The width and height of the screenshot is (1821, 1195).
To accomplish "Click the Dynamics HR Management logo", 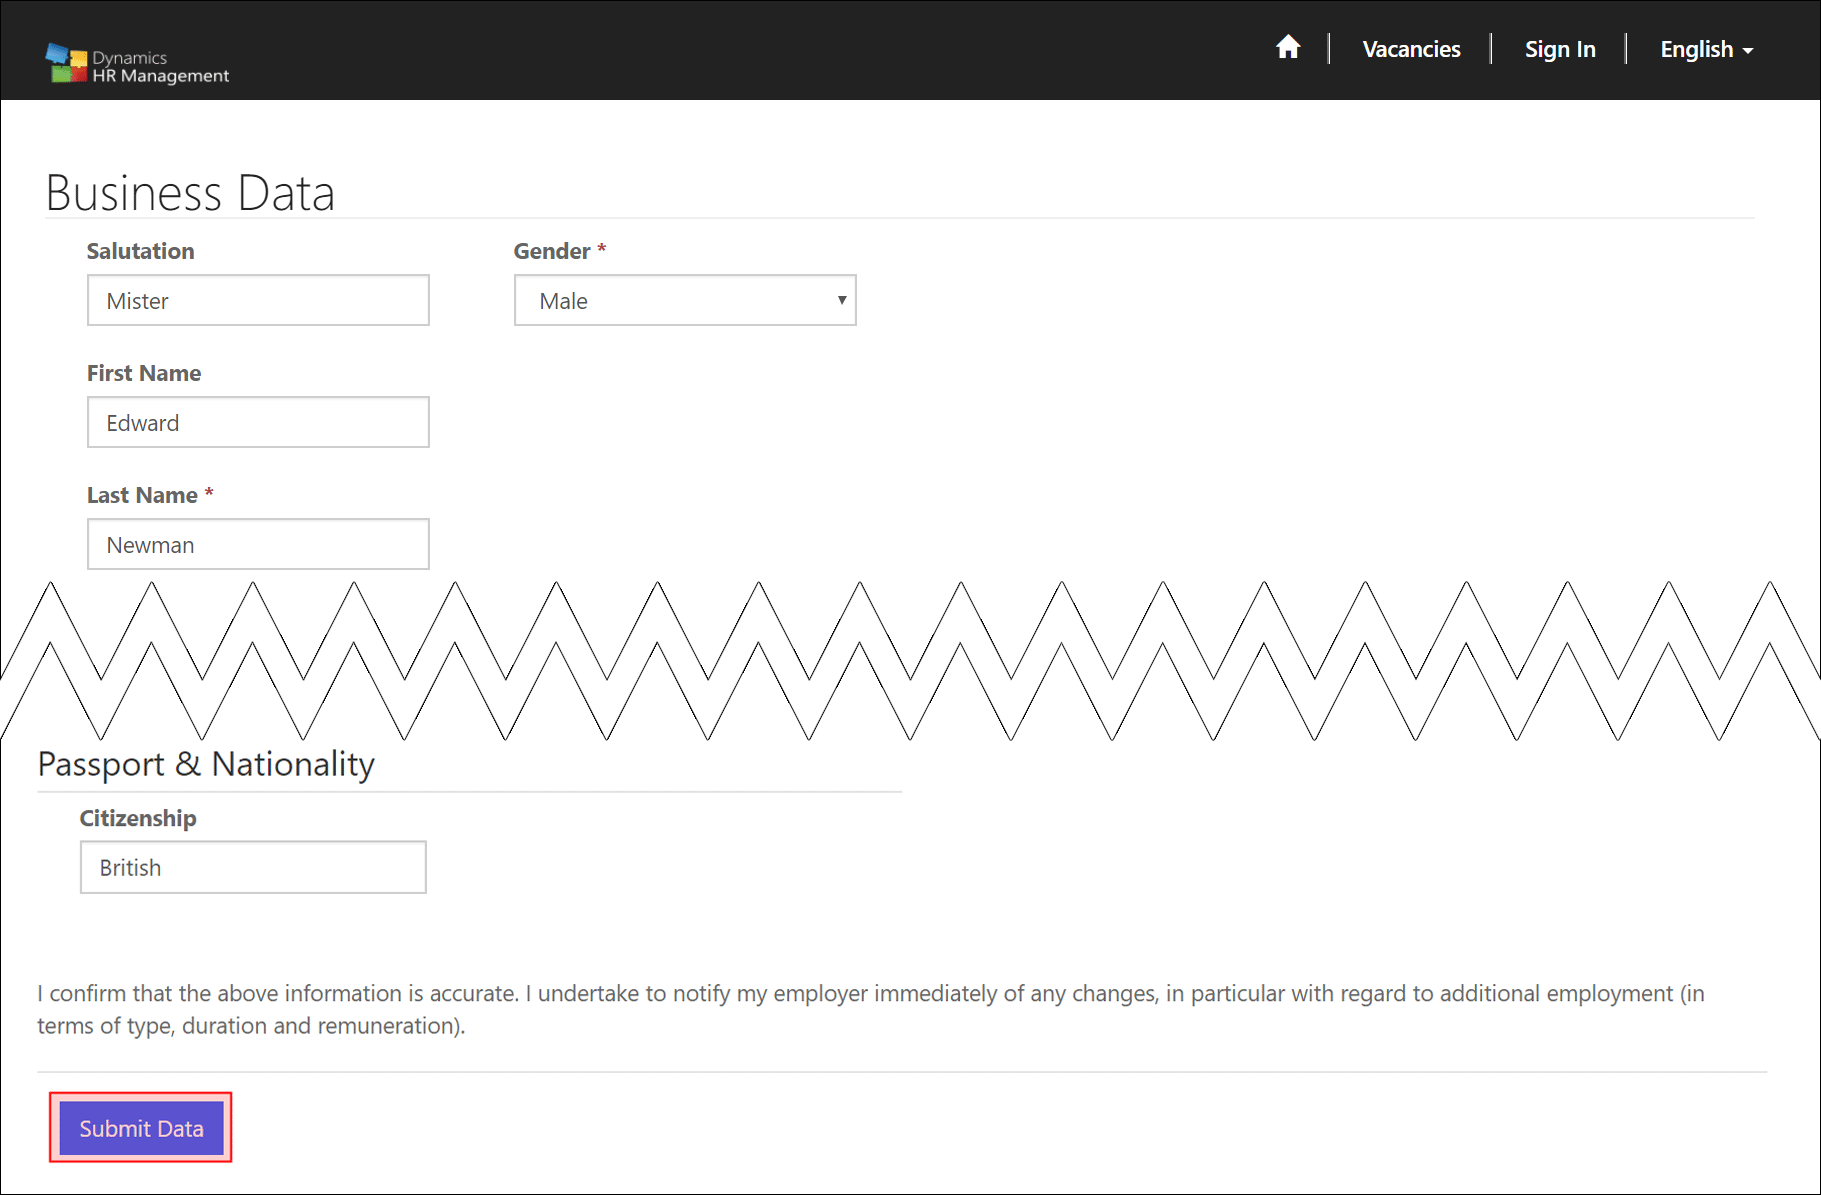I will tap(138, 66).
